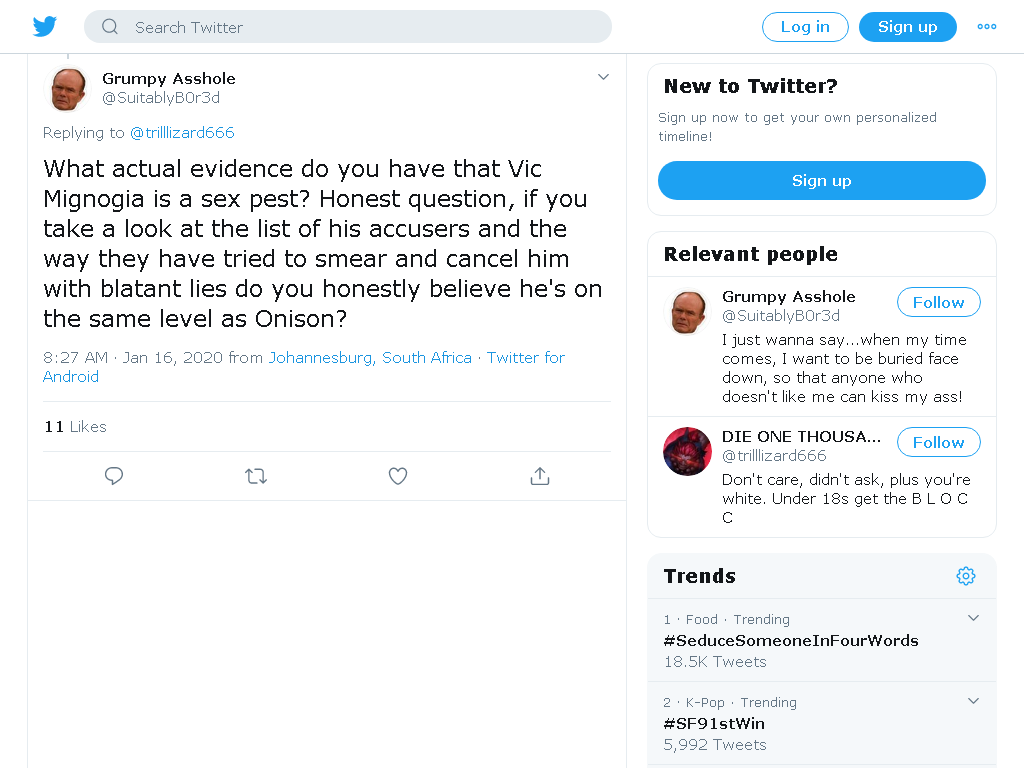Open the three-dots more menu
The image size is (1024, 768).
pos(986,27)
